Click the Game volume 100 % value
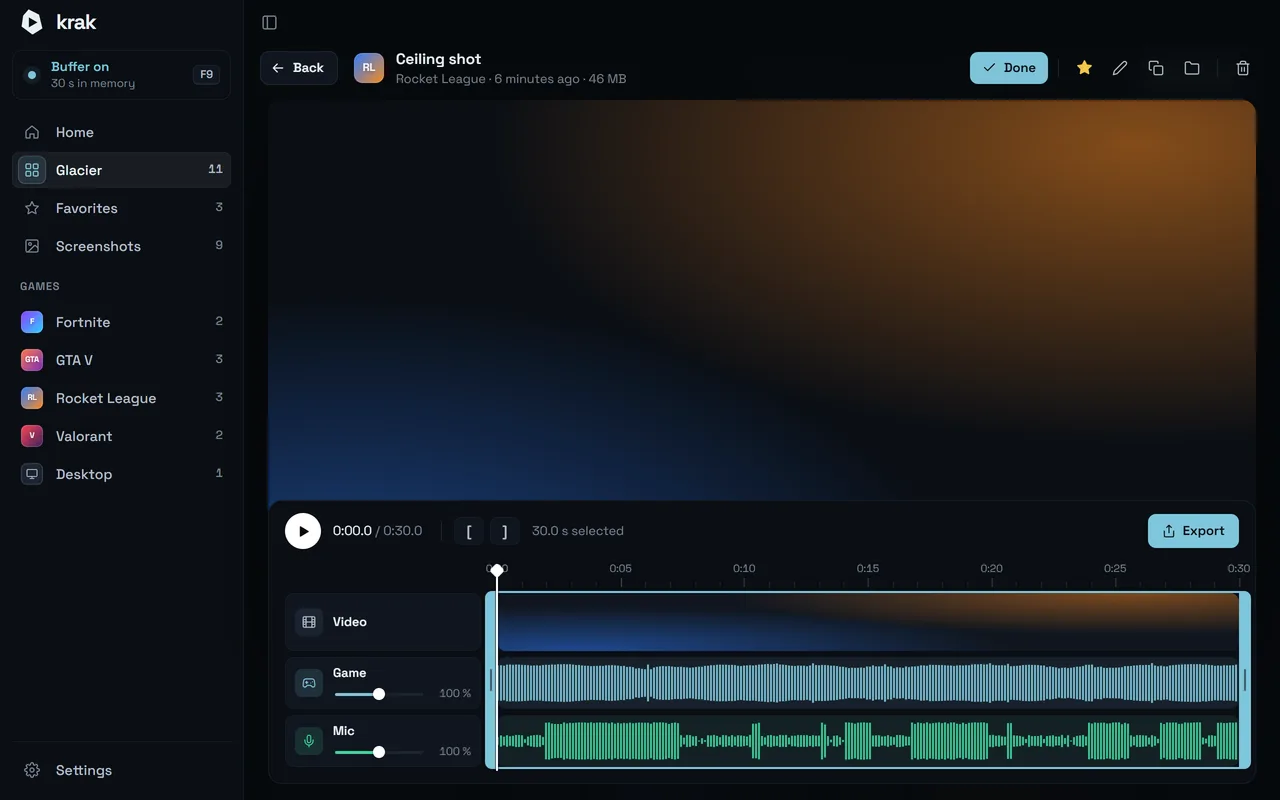 click(455, 694)
